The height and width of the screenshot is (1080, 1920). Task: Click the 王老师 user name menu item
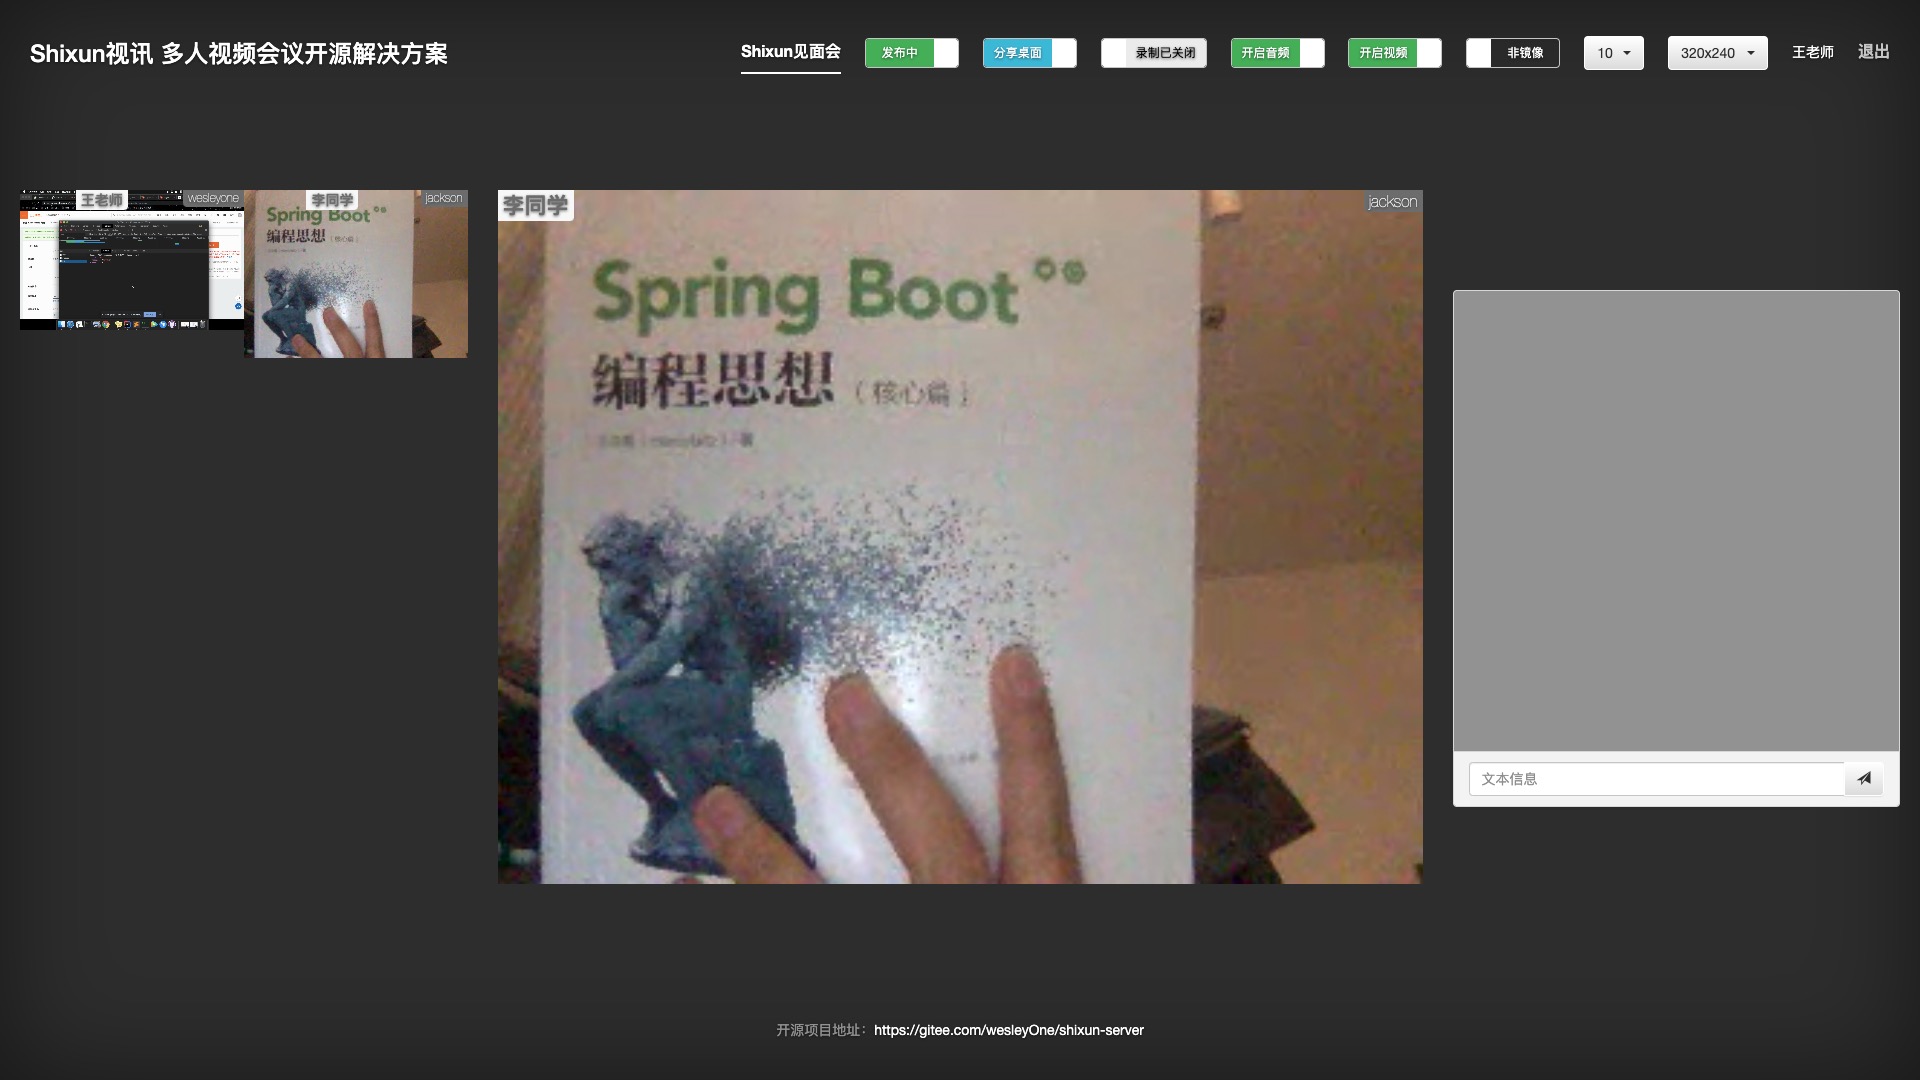pyautogui.click(x=1812, y=52)
